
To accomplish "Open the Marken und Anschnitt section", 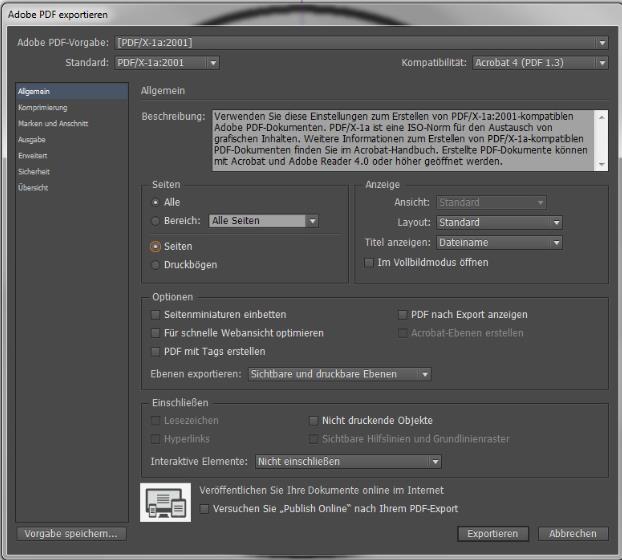I will [x=72, y=124].
